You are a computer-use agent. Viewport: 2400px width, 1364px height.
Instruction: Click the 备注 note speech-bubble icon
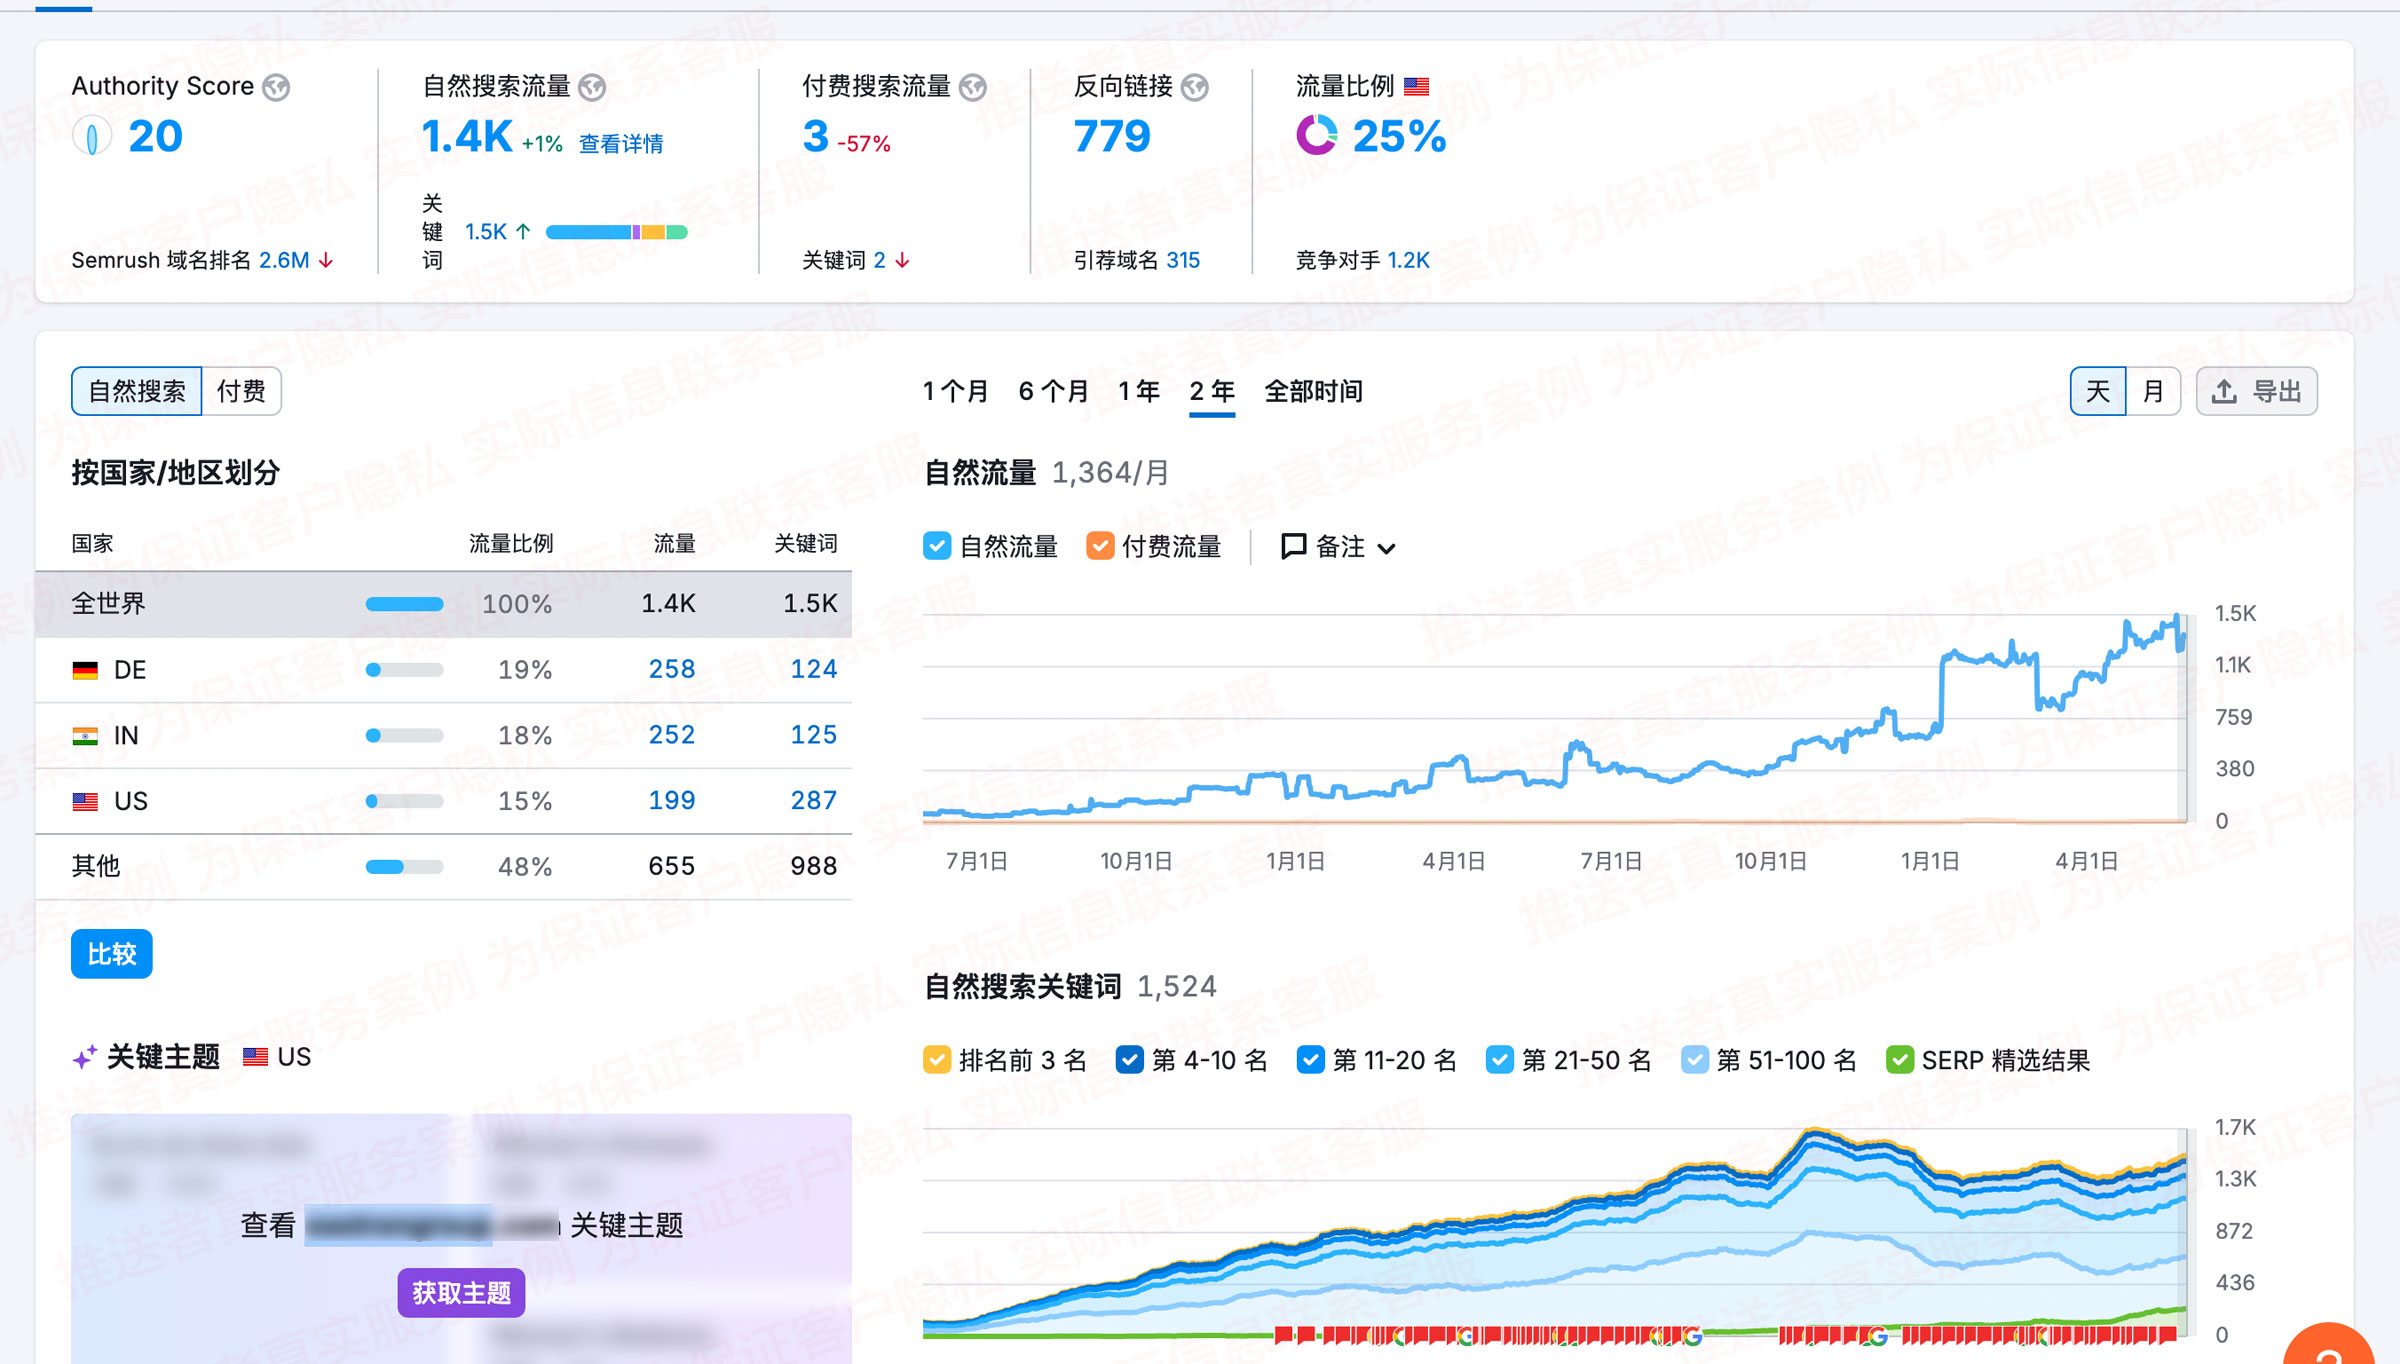pyautogui.click(x=1293, y=546)
